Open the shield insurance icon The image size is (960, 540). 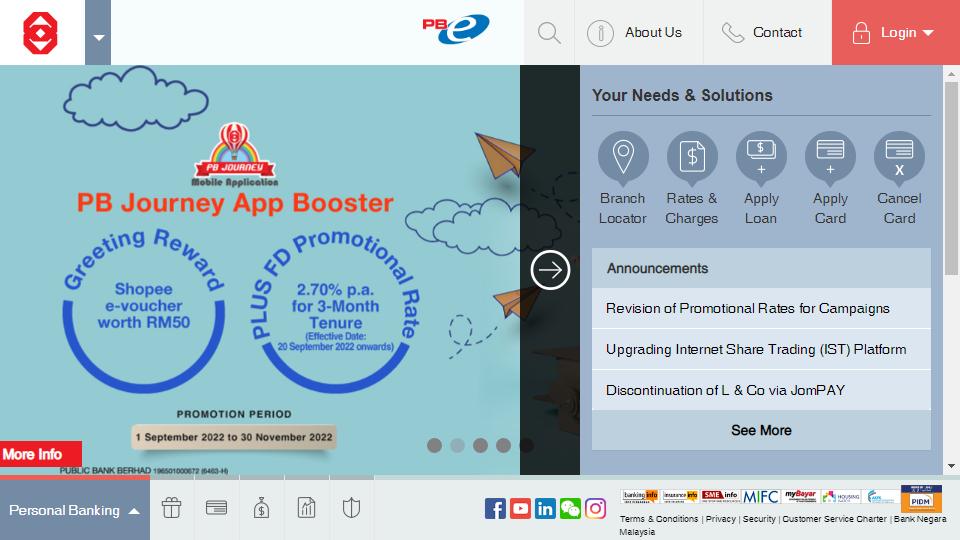[351, 508]
